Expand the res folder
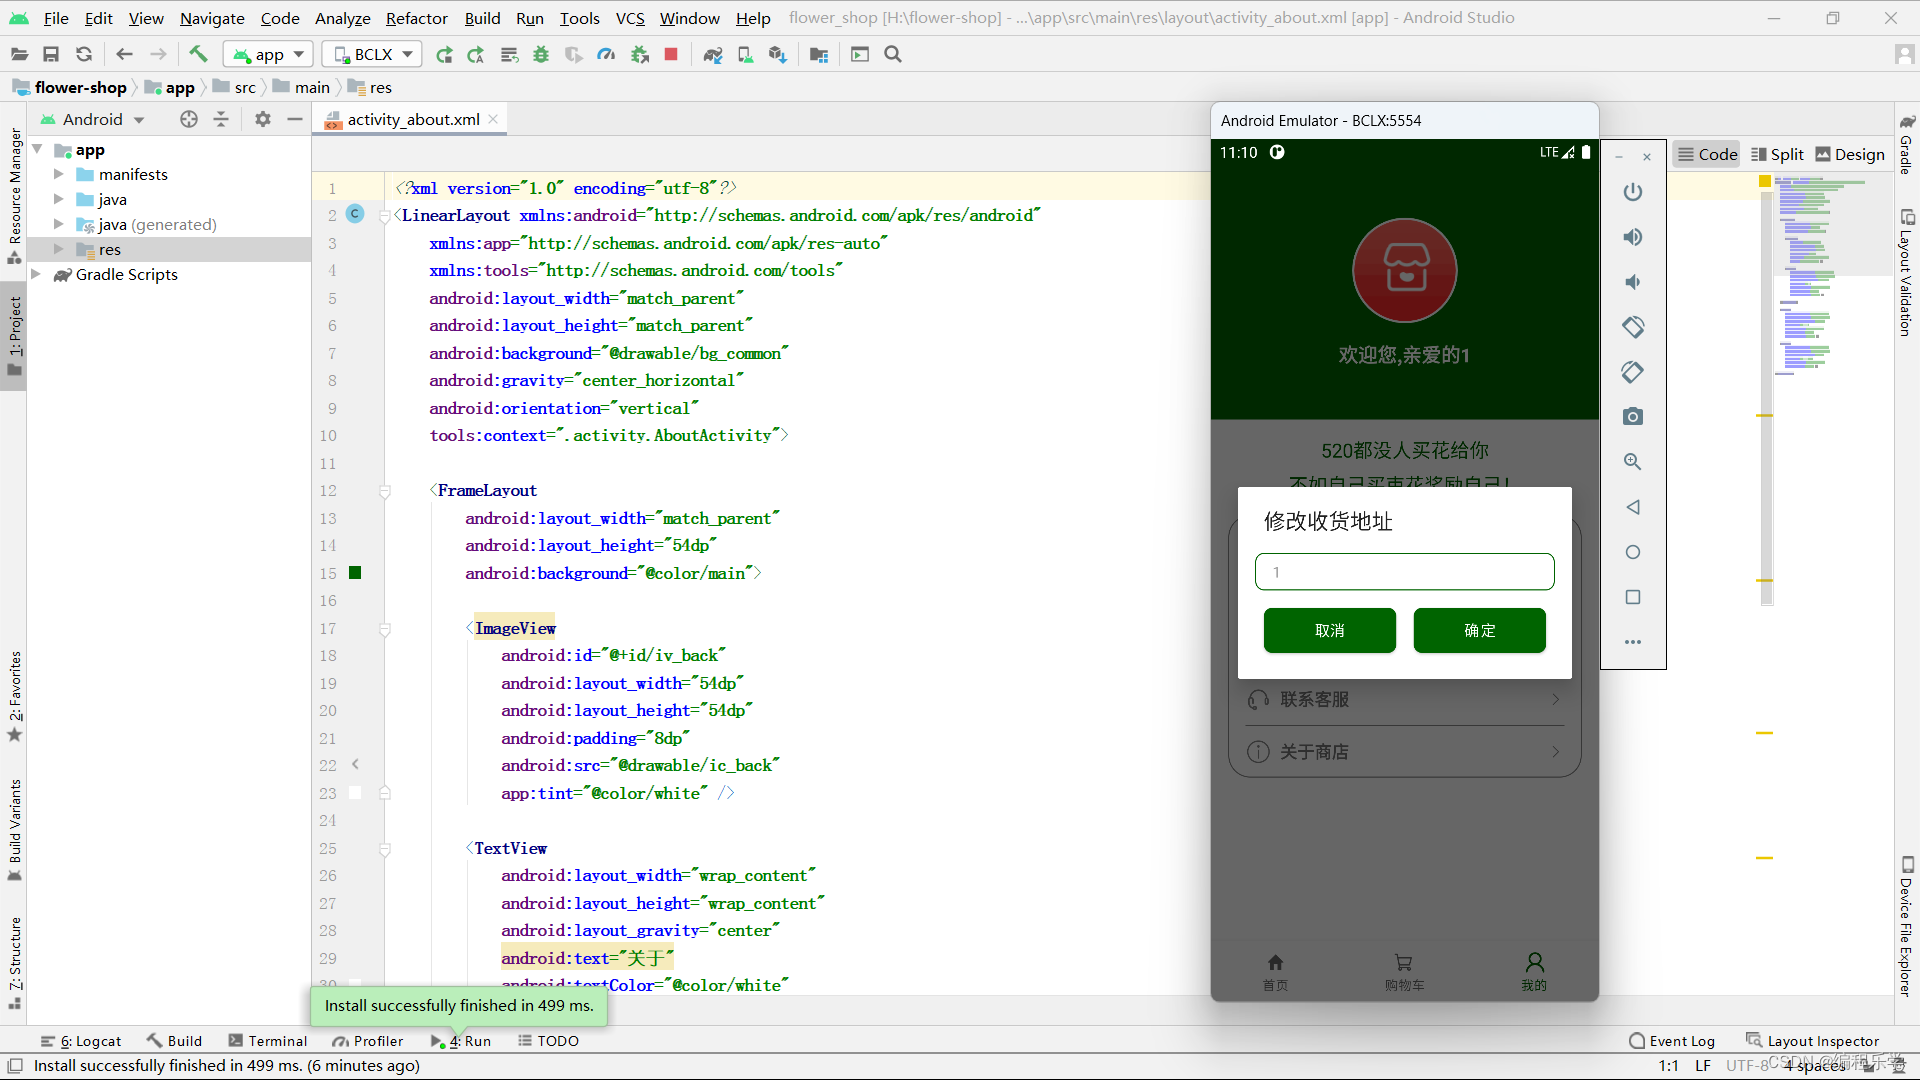This screenshot has width=1920, height=1080. tap(58, 249)
